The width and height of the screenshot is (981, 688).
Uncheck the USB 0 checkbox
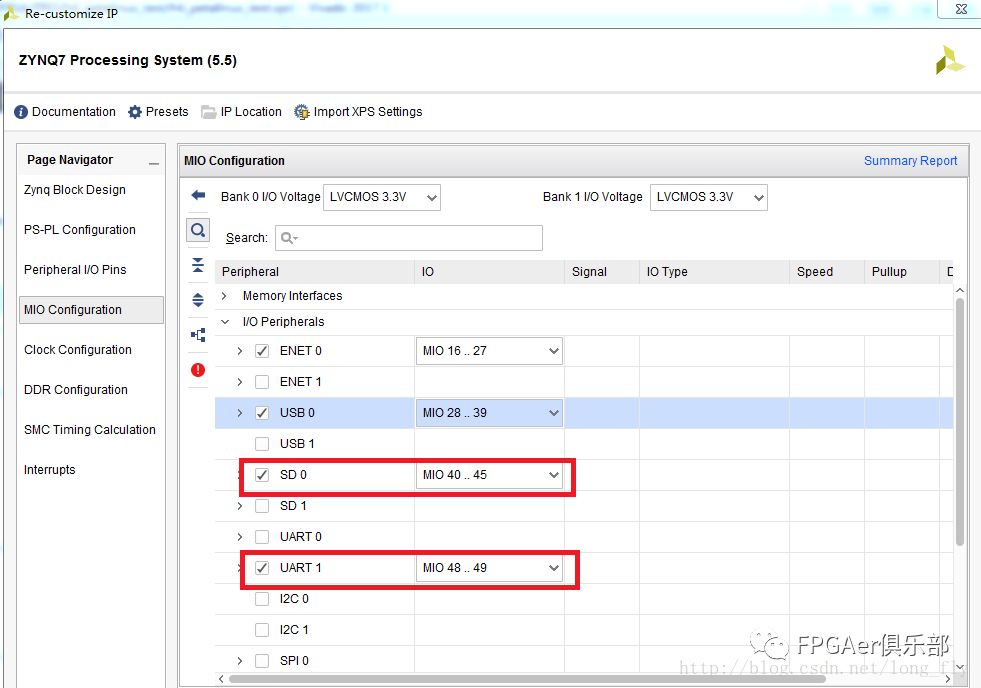(x=262, y=413)
